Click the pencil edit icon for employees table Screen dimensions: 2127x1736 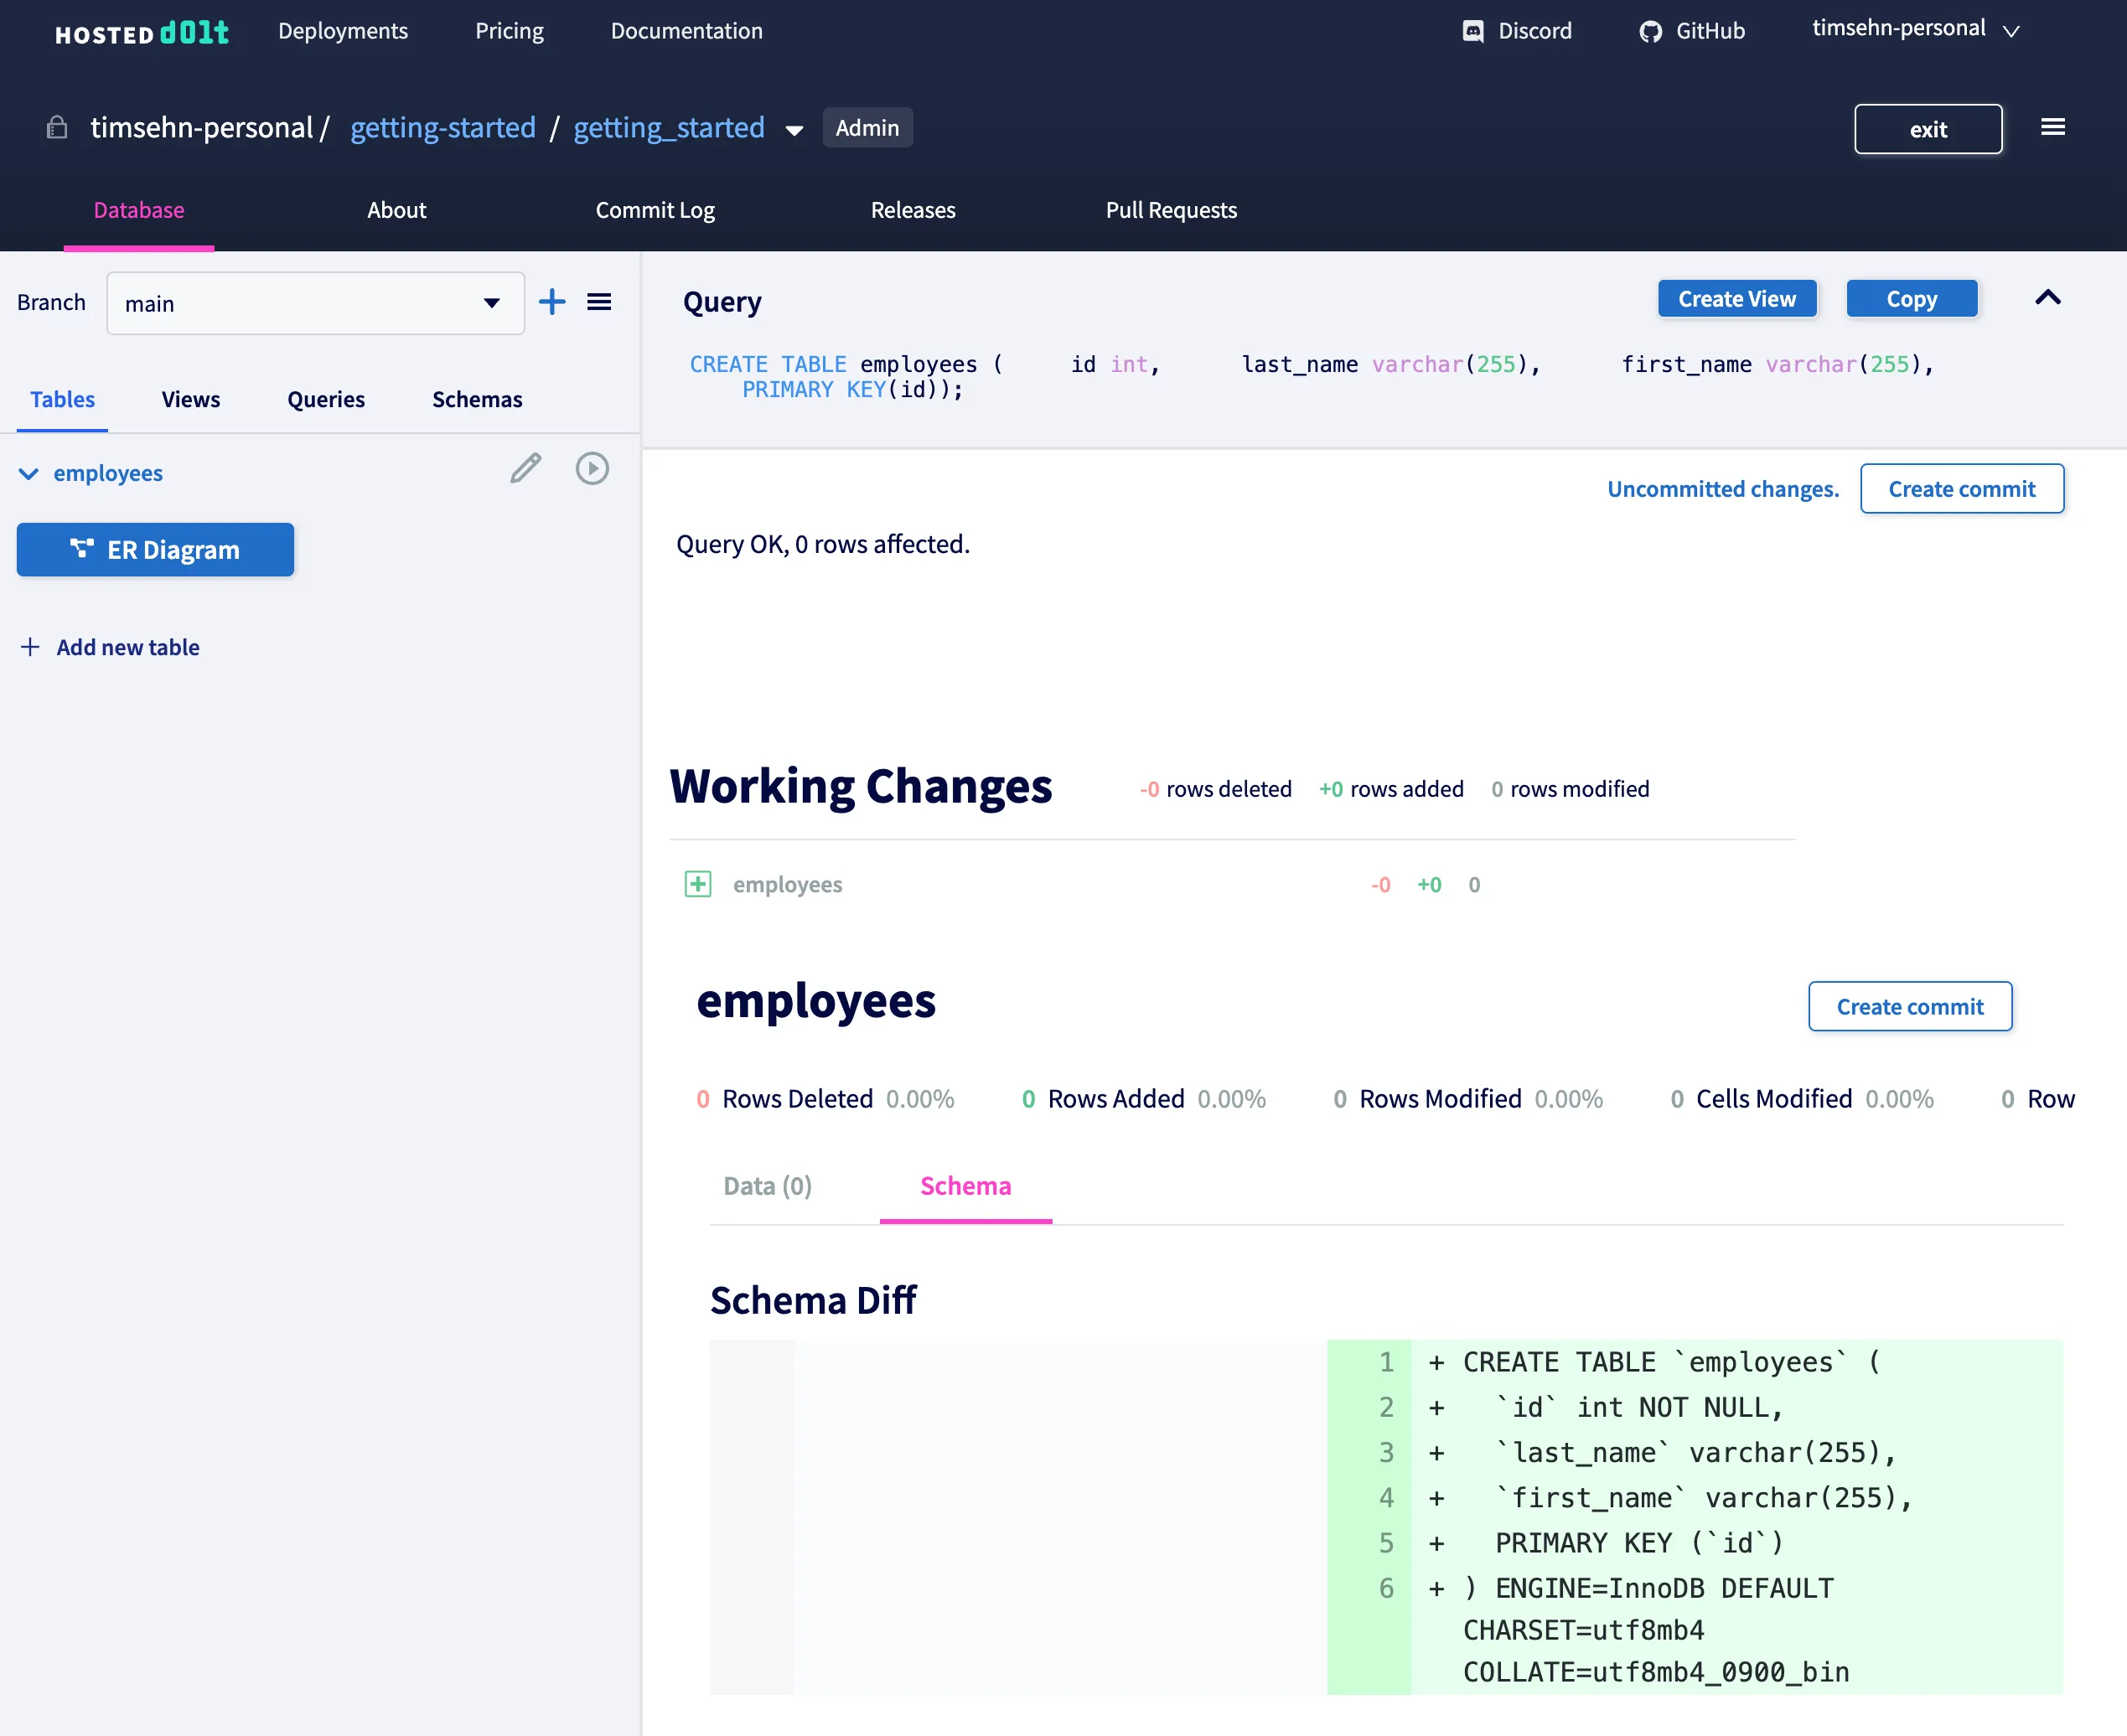click(525, 469)
